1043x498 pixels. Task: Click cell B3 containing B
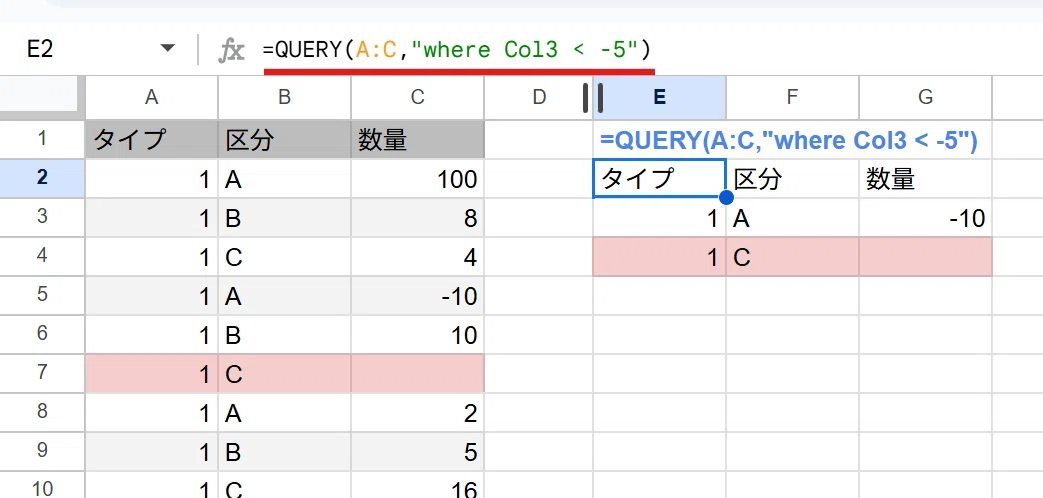point(285,217)
